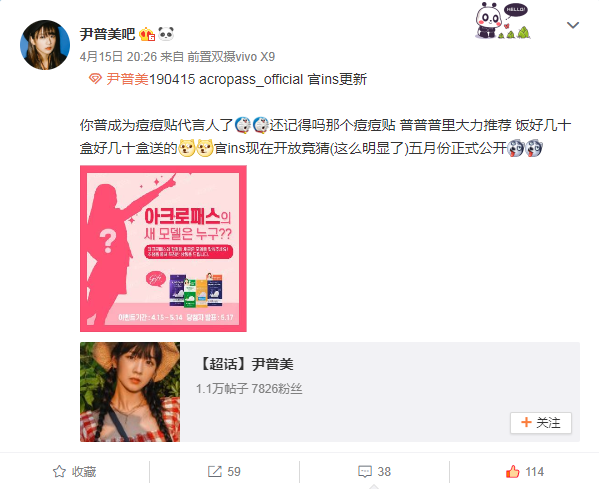The width and height of the screenshot is (599, 489).
Task: Click the 收藏 text label
Action: click(x=84, y=471)
